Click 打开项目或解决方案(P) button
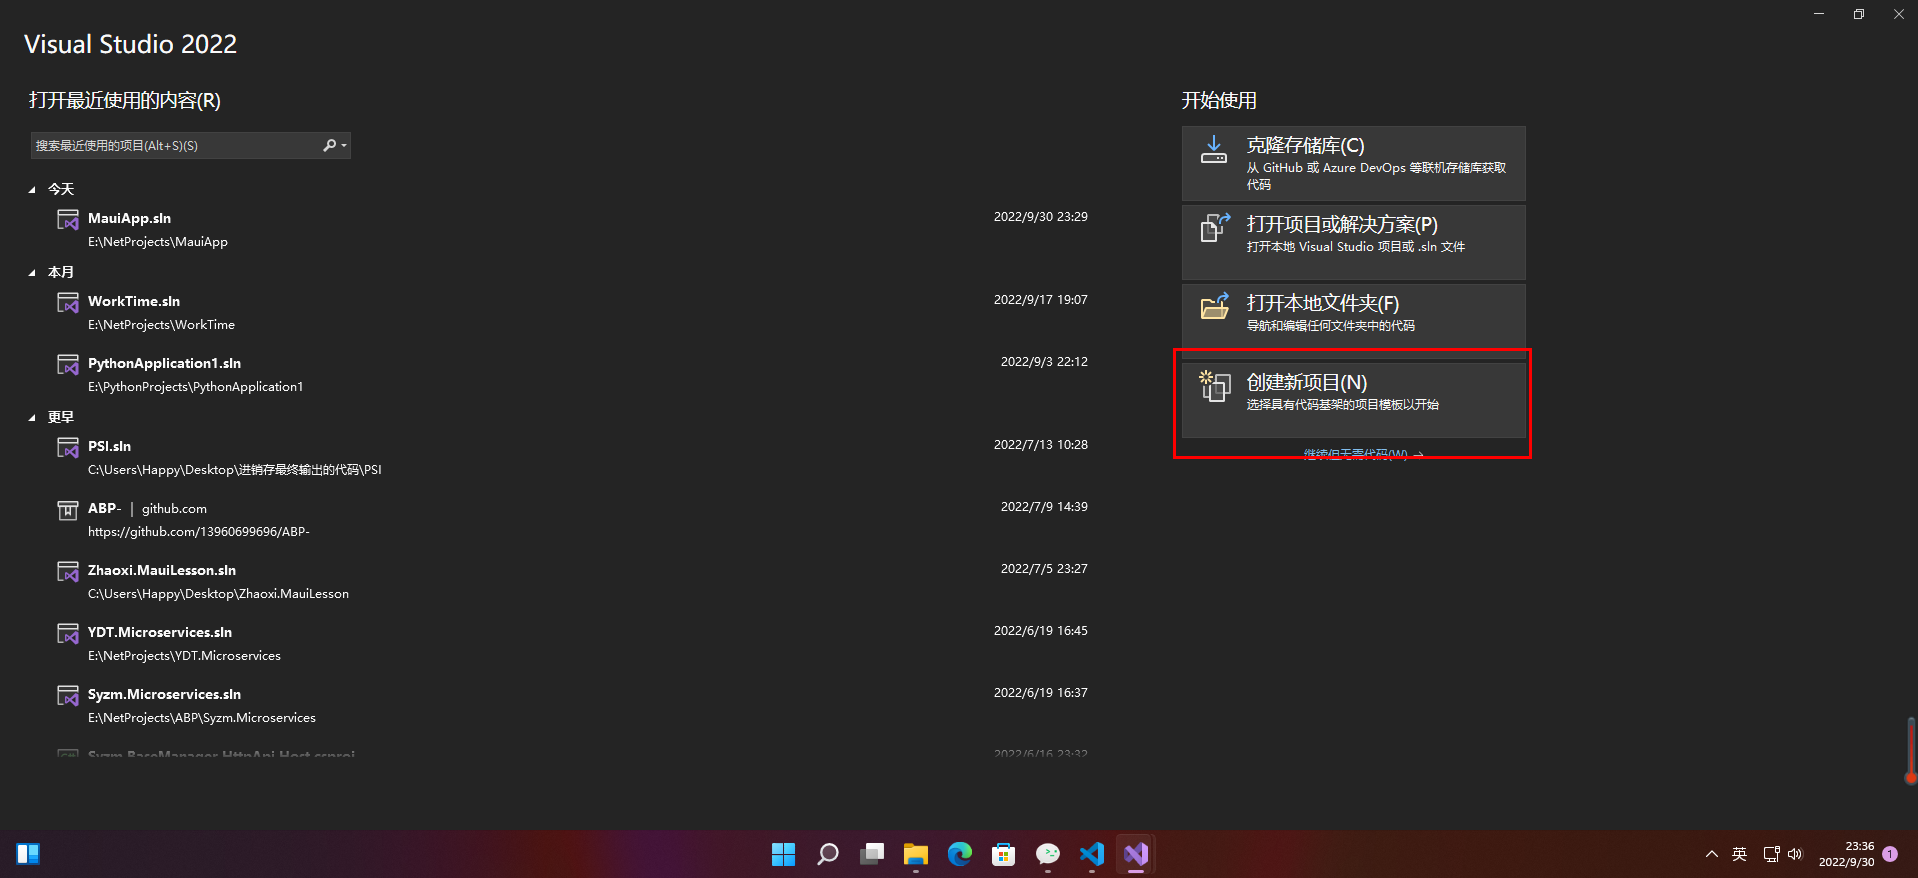The image size is (1918, 878). 1353,243
